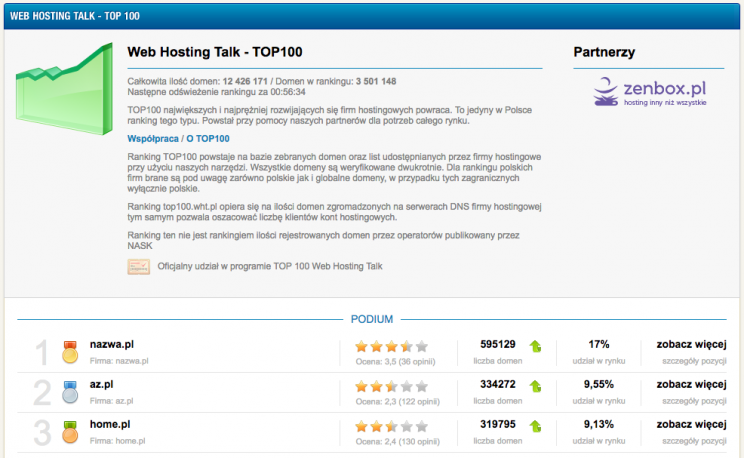
Task: Click total domains count 12 426 171
Action: pyautogui.click(x=245, y=81)
